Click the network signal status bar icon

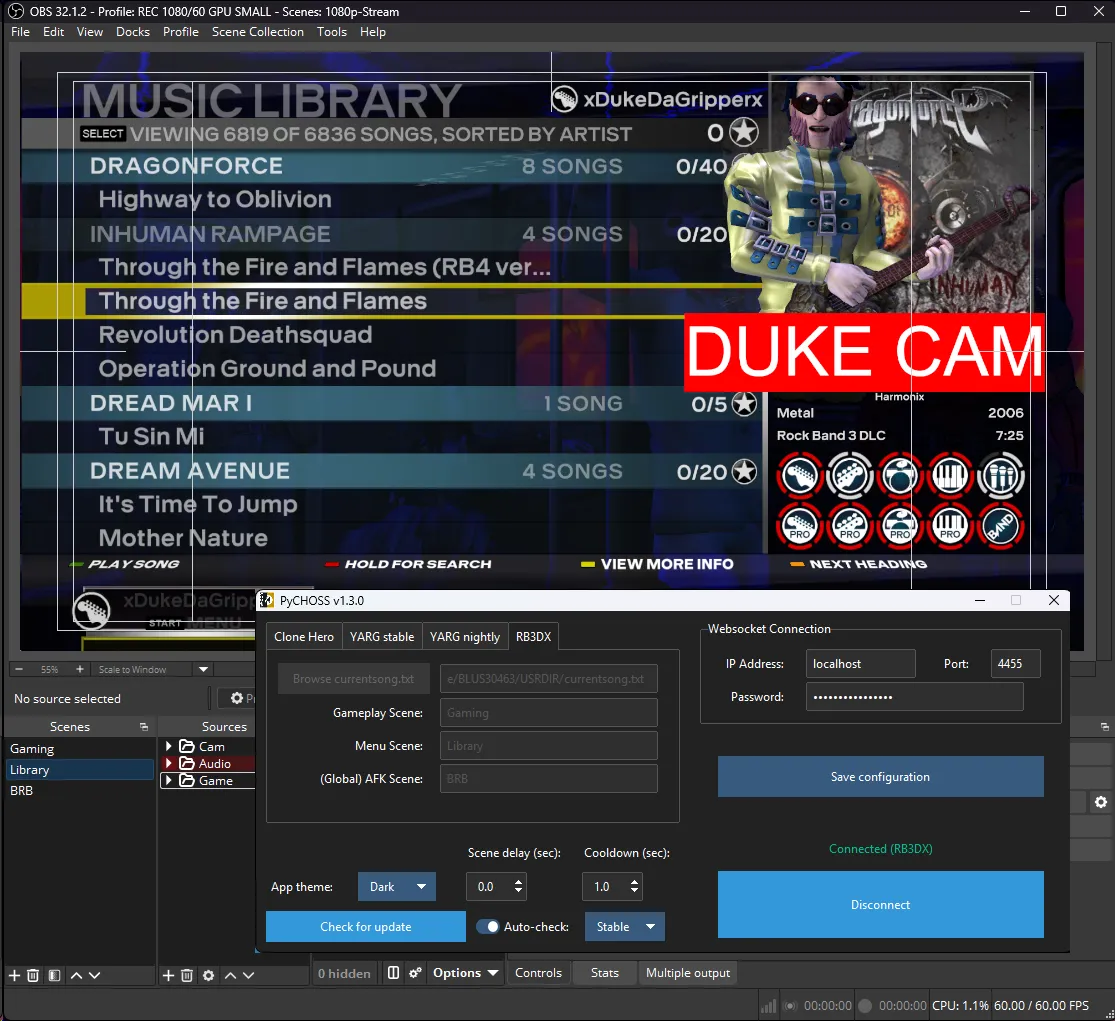click(x=769, y=1006)
